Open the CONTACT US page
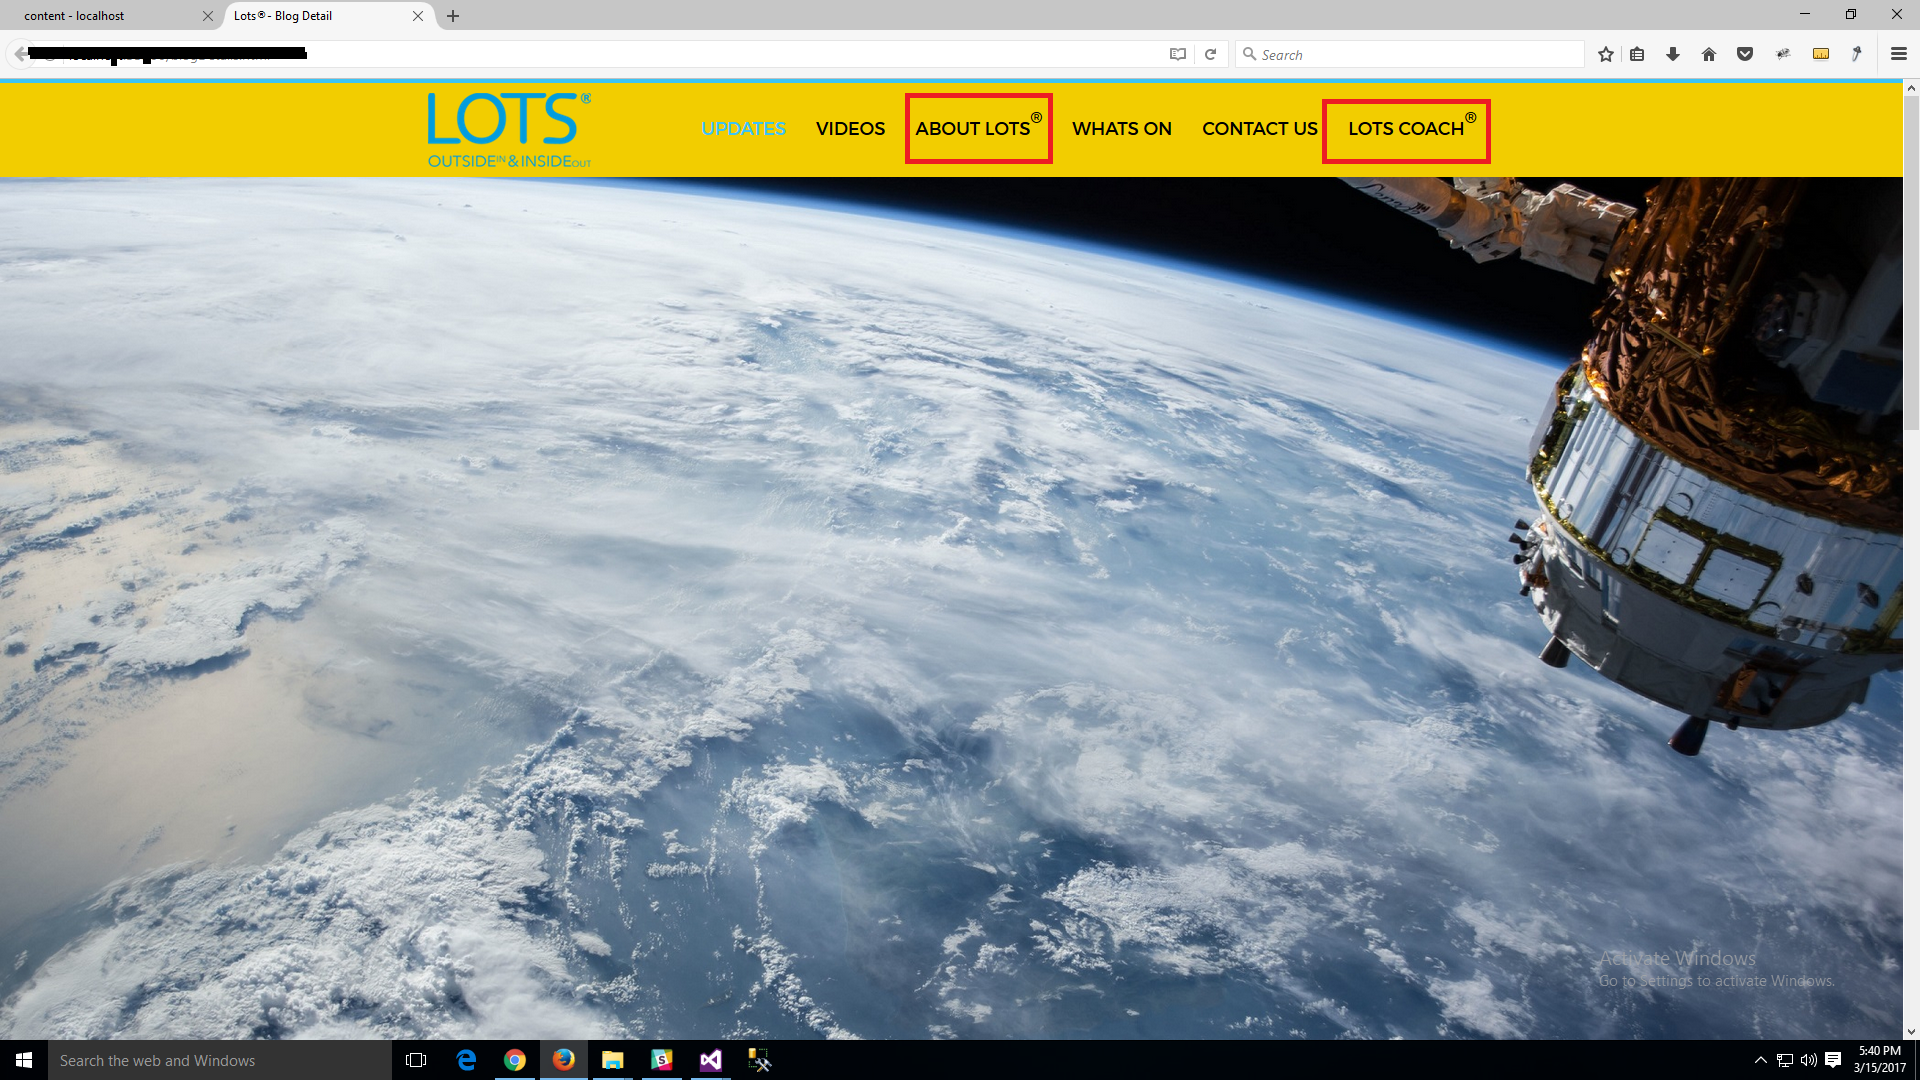The image size is (1920, 1080). point(1259,129)
